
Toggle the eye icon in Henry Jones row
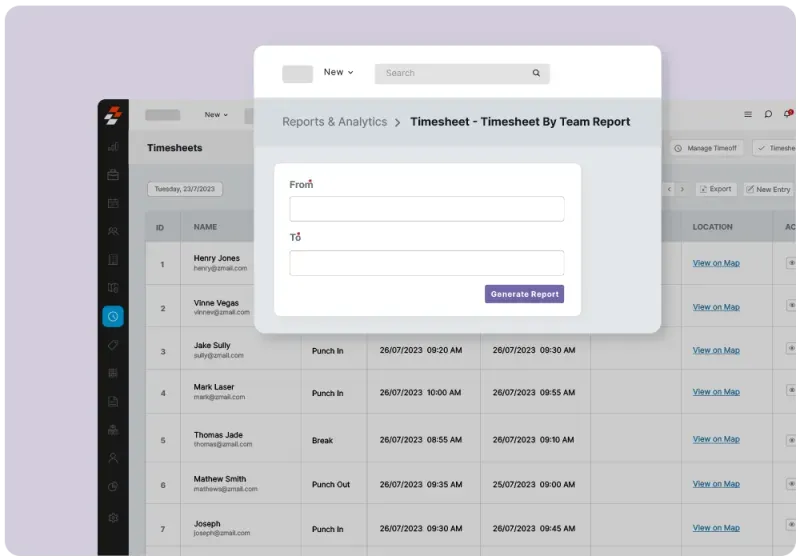point(792,263)
